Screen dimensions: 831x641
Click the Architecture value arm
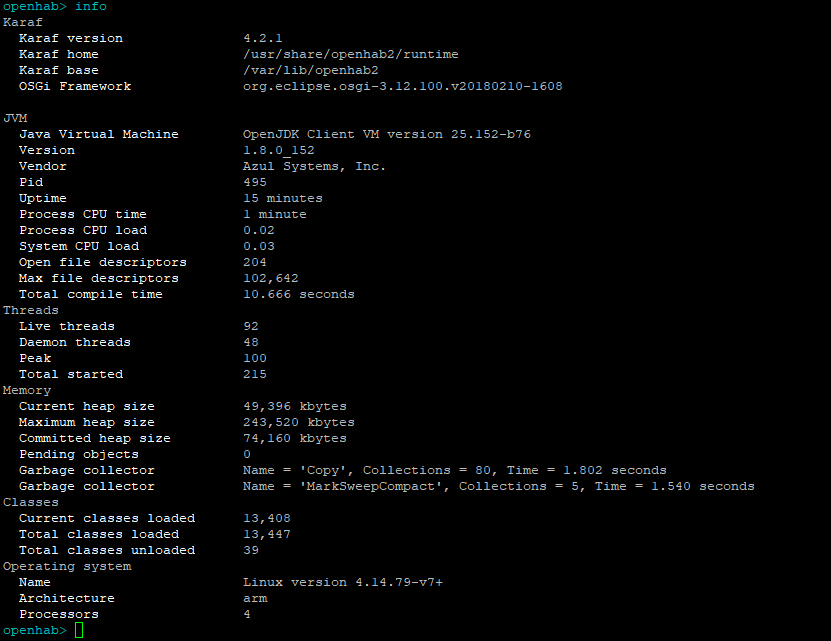pyautogui.click(x=255, y=598)
